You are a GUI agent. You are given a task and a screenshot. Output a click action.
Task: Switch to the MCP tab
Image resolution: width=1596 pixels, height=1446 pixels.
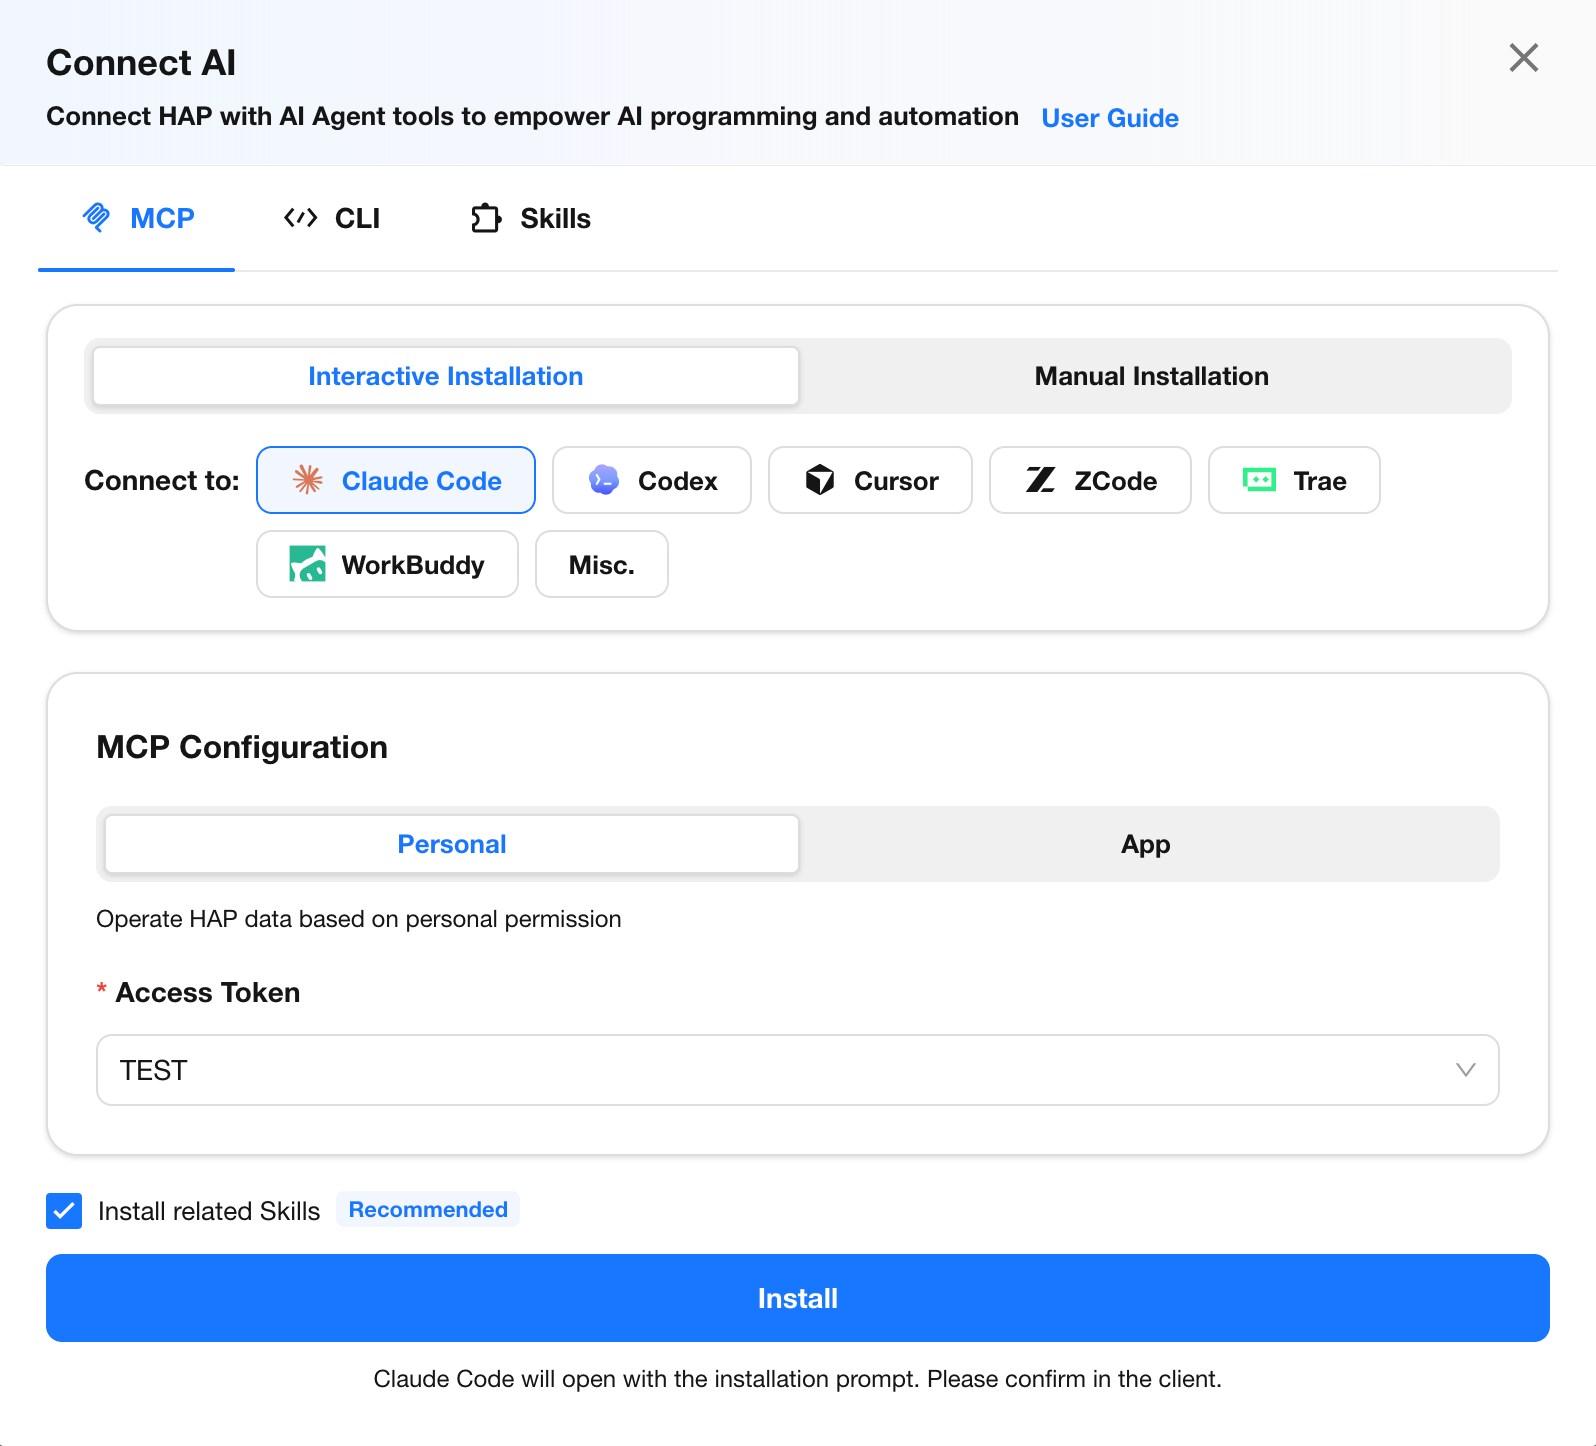[x=137, y=218]
